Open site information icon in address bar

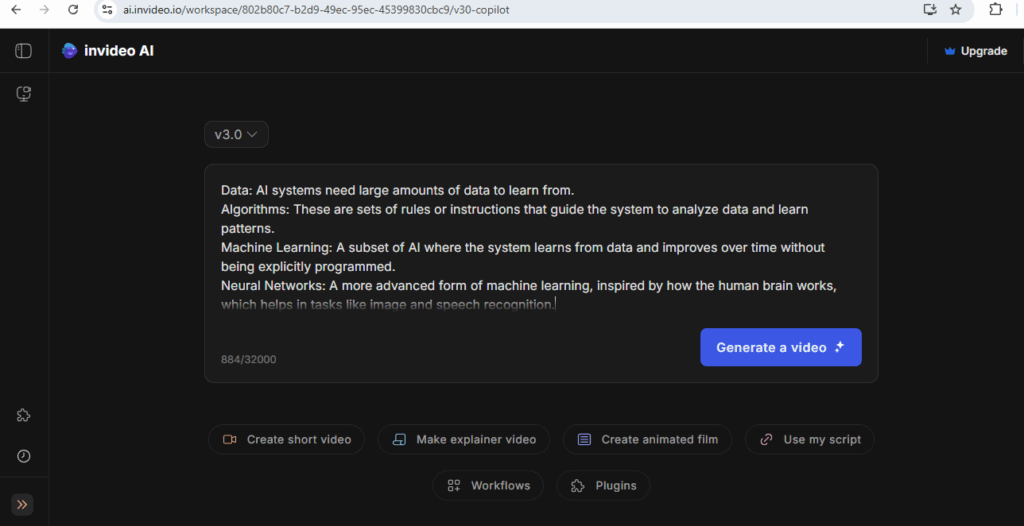tap(108, 10)
